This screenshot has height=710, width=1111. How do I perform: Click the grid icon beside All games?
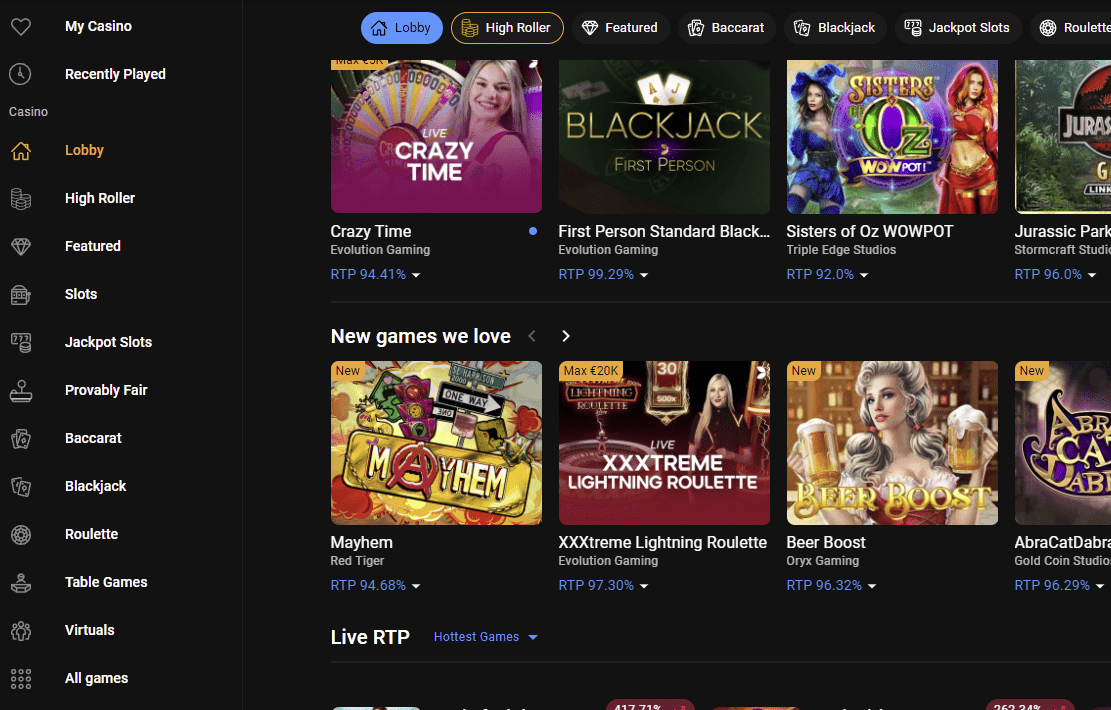pyautogui.click(x=20, y=678)
